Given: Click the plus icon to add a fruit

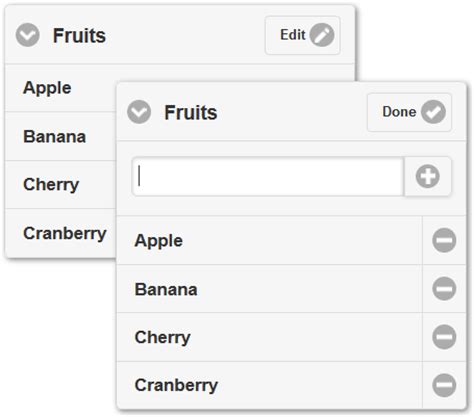Looking at the screenshot, I should click(x=428, y=176).
